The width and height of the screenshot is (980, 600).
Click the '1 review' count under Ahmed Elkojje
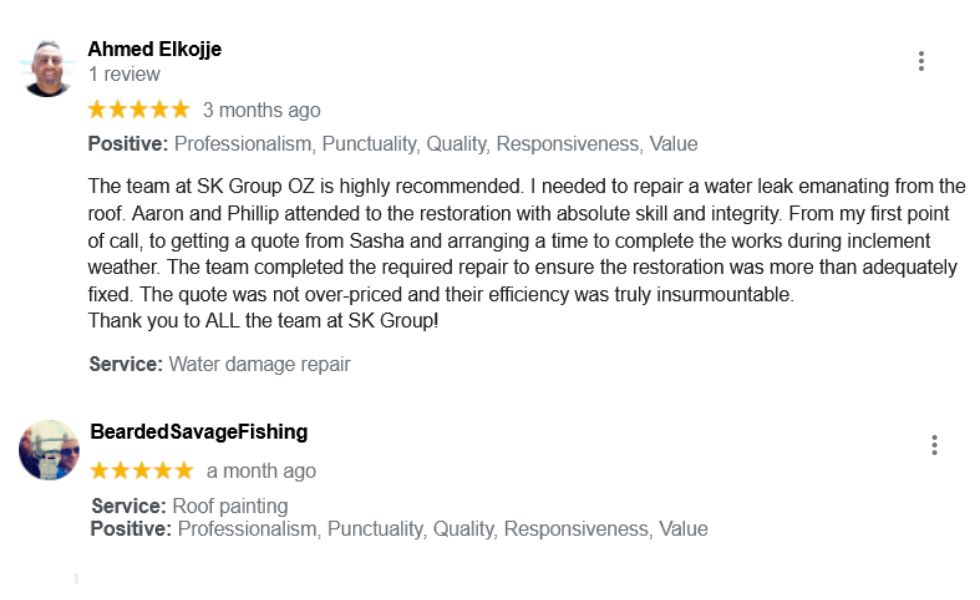tap(124, 74)
